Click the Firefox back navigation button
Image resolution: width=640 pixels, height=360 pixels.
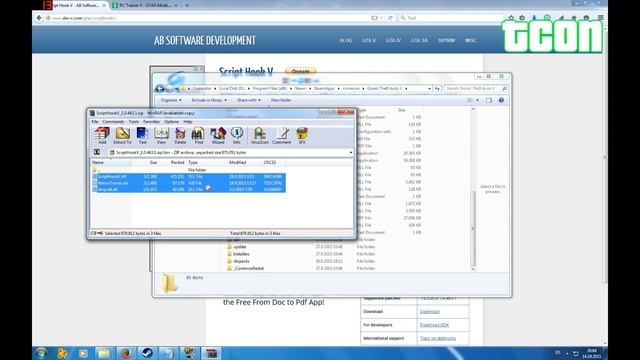point(39,18)
